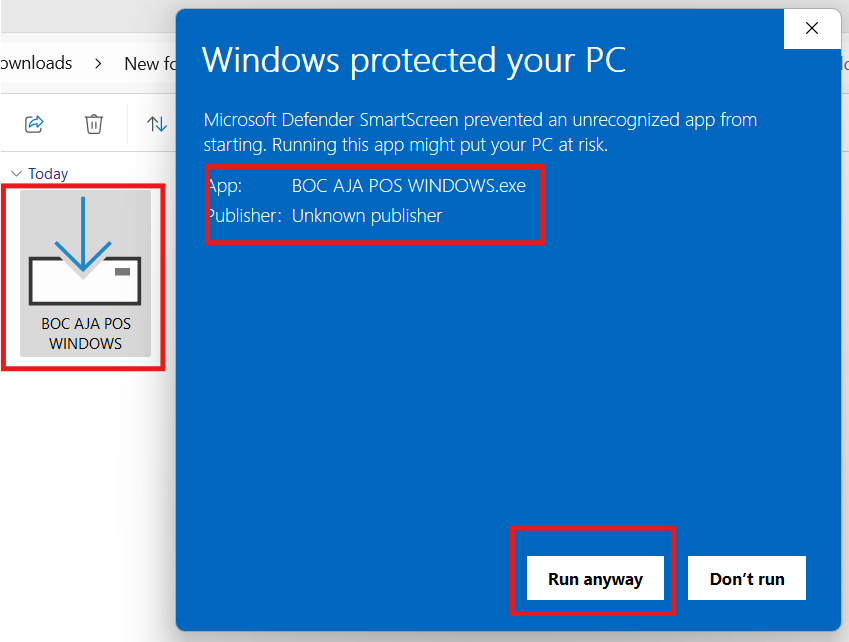The image size is (849, 642).
Task: Expand the breadcrumb arrow after Downloads
Action: pyautogui.click(x=98, y=64)
